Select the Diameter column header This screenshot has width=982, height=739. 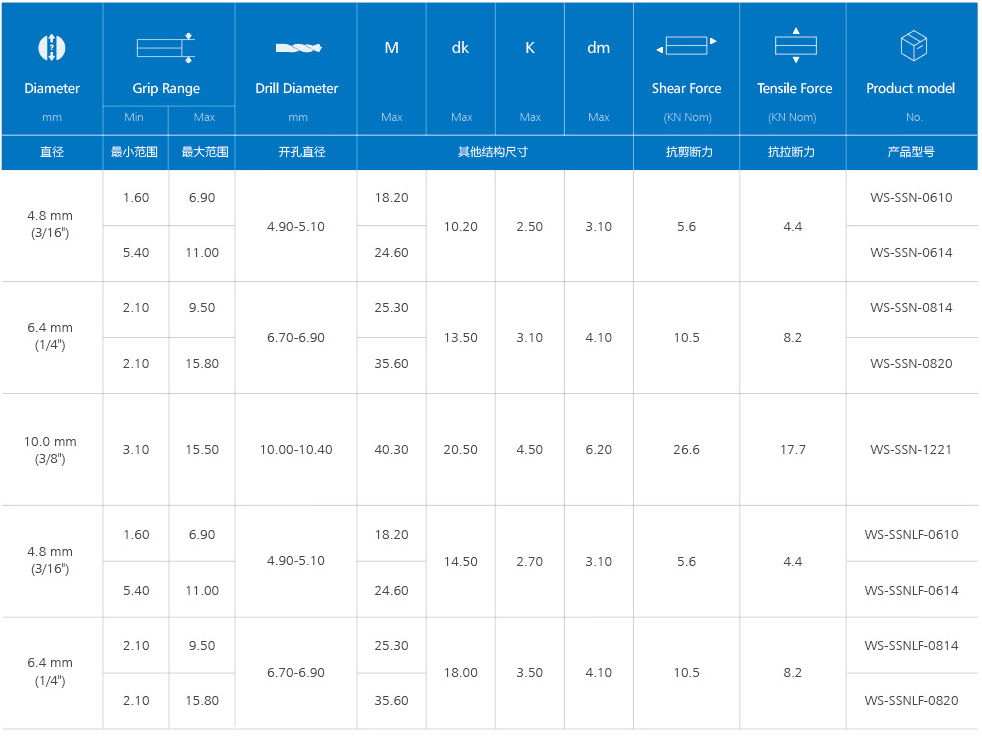tap(51, 88)
